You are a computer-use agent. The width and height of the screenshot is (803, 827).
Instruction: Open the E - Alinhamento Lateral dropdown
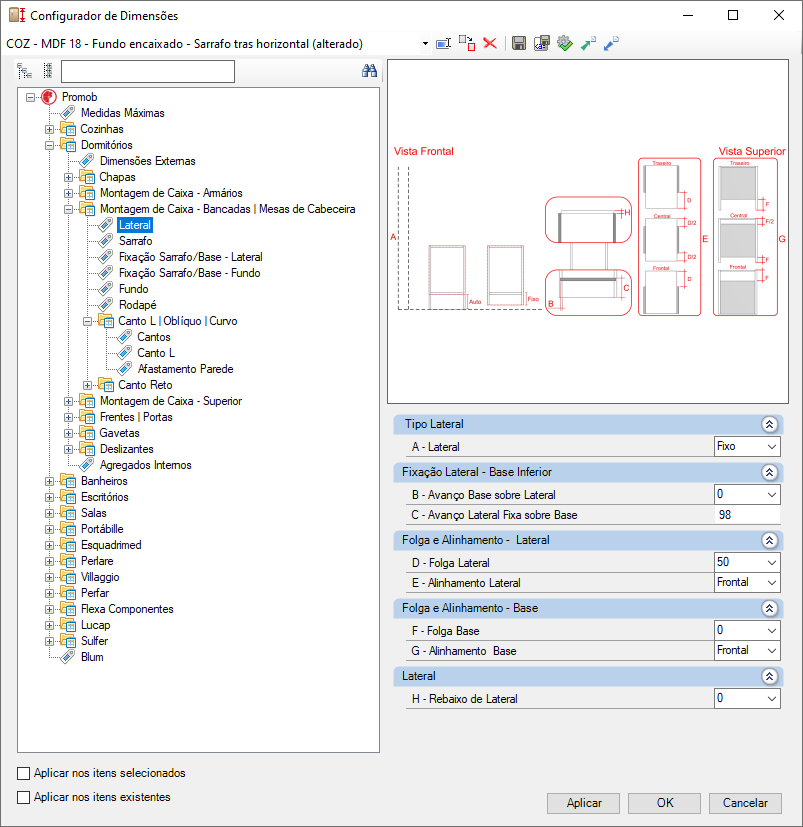tap(771, 583)
